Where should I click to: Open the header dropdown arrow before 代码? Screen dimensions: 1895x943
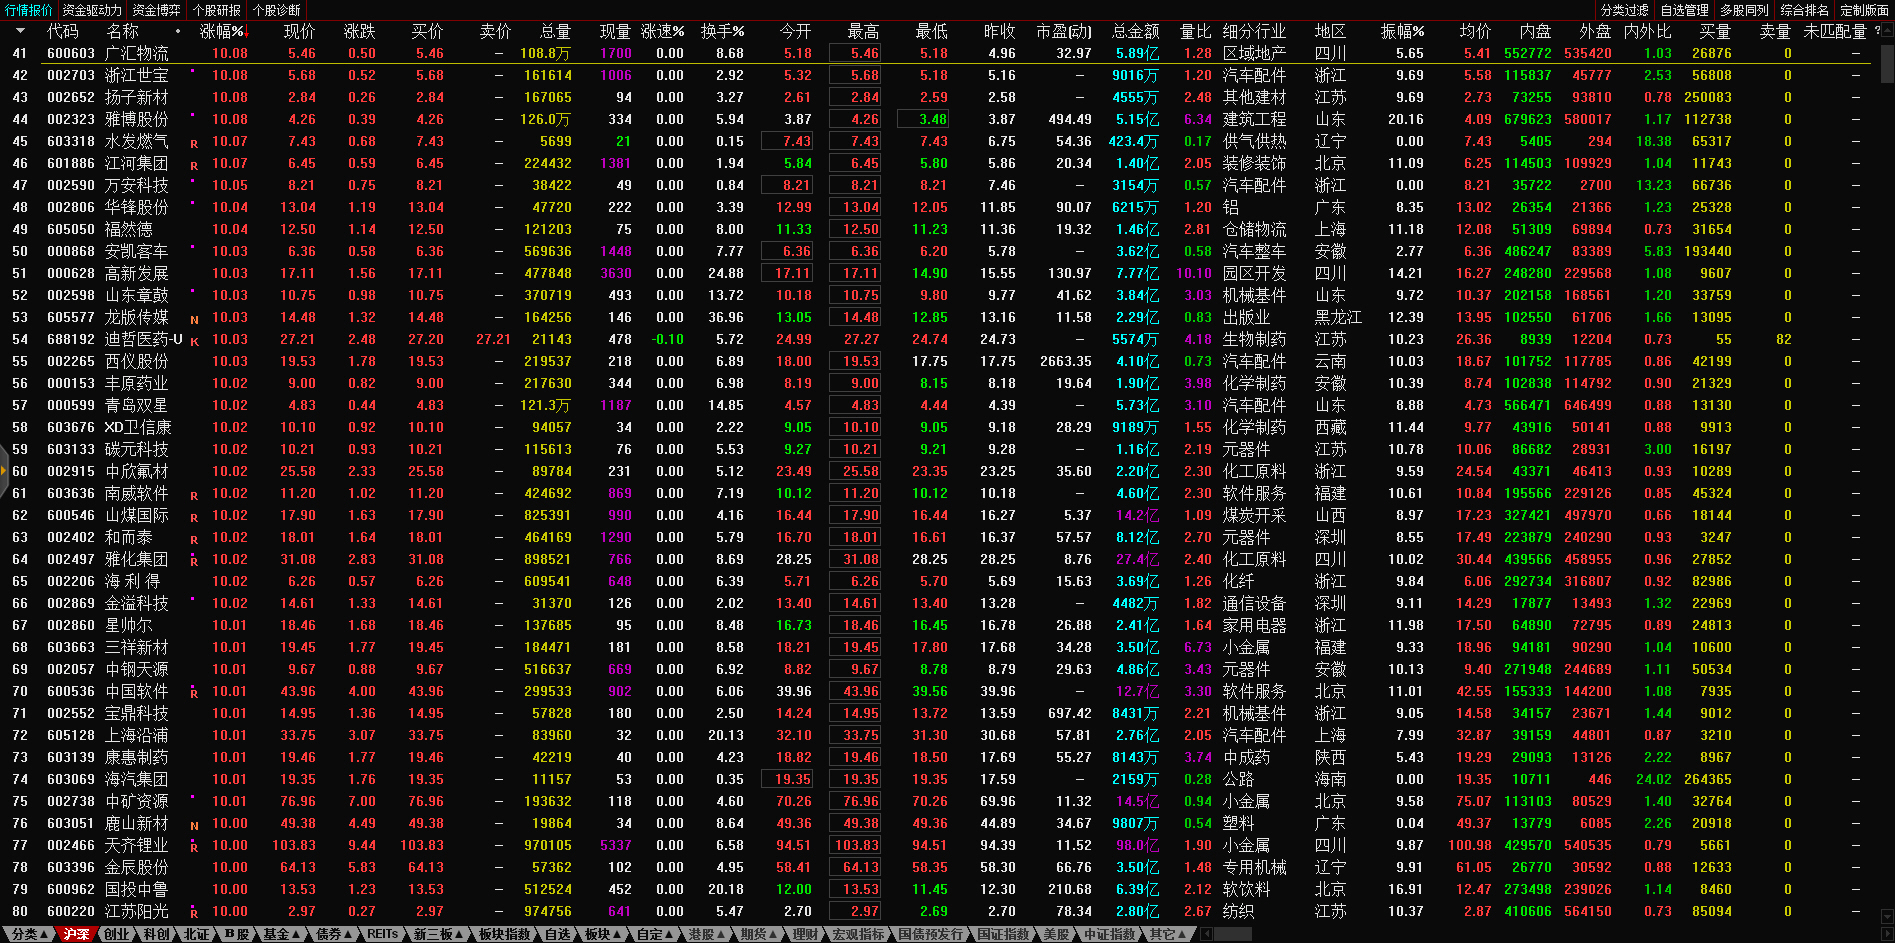pyautogui.click(x=20, y=32)
